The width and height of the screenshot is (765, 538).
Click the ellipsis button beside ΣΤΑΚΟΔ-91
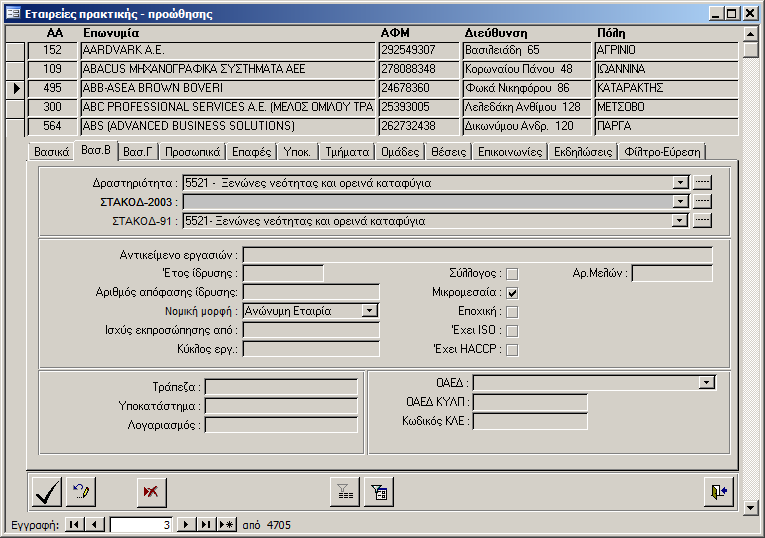tap(702, 221)
